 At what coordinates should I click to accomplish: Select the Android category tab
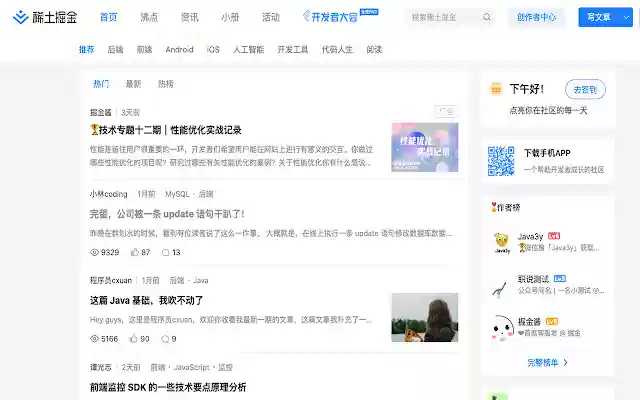click(x=179, y=49)
